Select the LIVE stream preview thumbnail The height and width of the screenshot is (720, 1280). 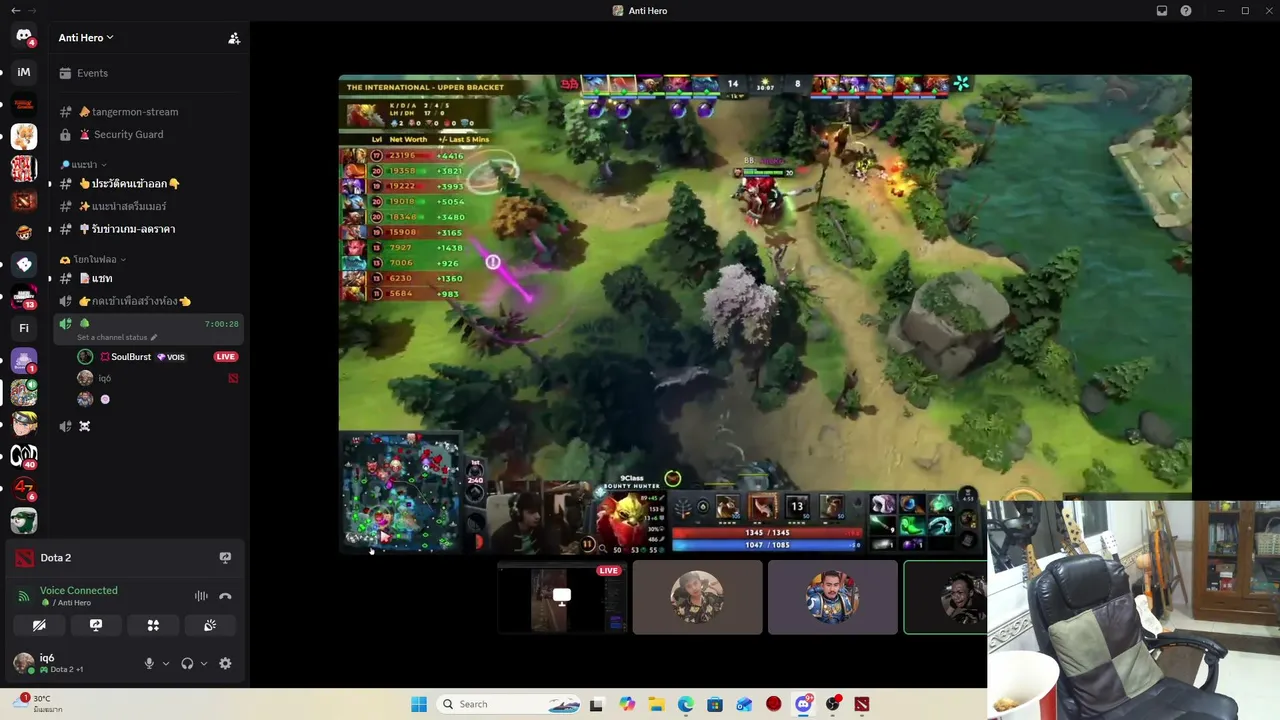[562, 597]
